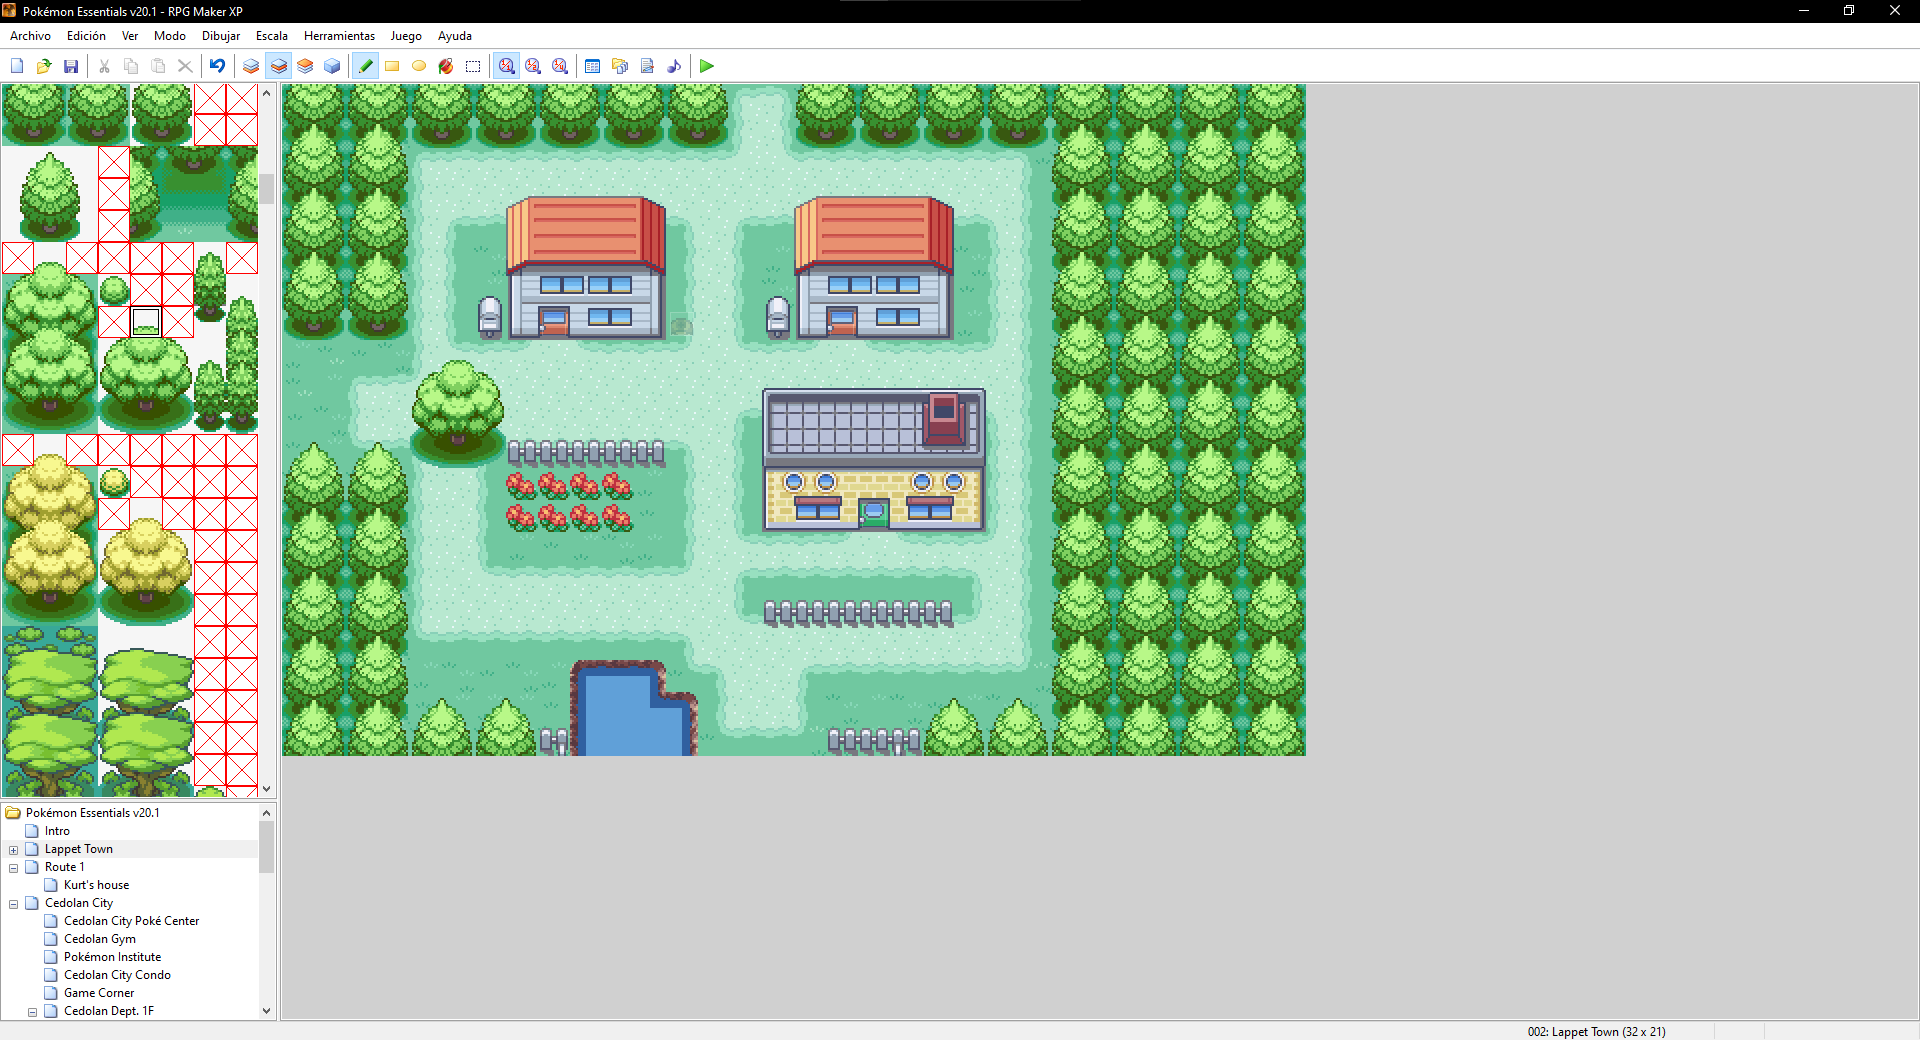Click the green Playtest button
This screenshot has width=1920, height=1040.
(x=707, y=66)
